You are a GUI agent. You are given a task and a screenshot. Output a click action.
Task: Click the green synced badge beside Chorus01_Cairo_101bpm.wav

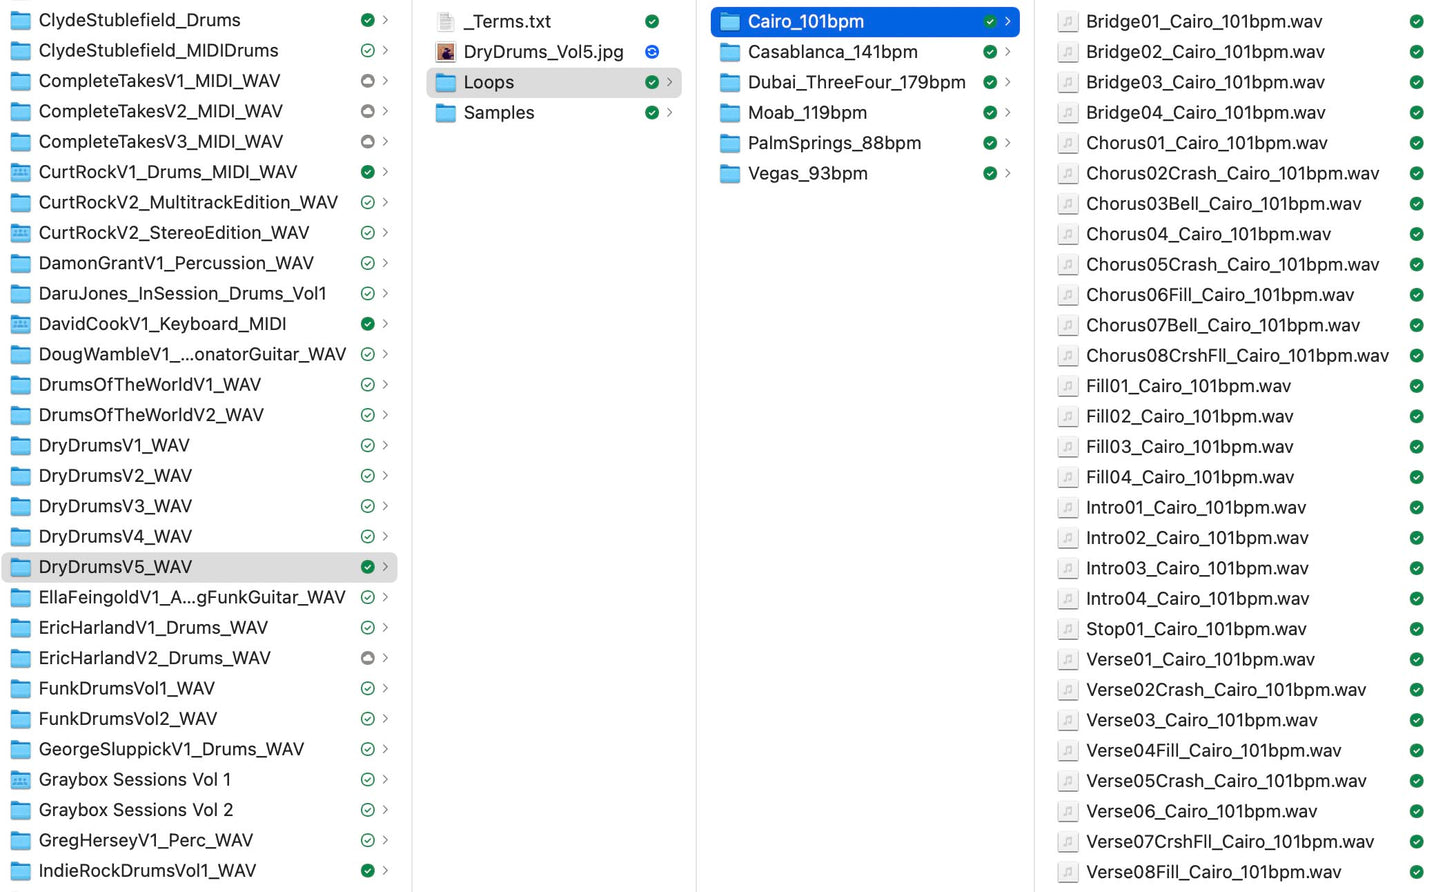coord(1416,143)
